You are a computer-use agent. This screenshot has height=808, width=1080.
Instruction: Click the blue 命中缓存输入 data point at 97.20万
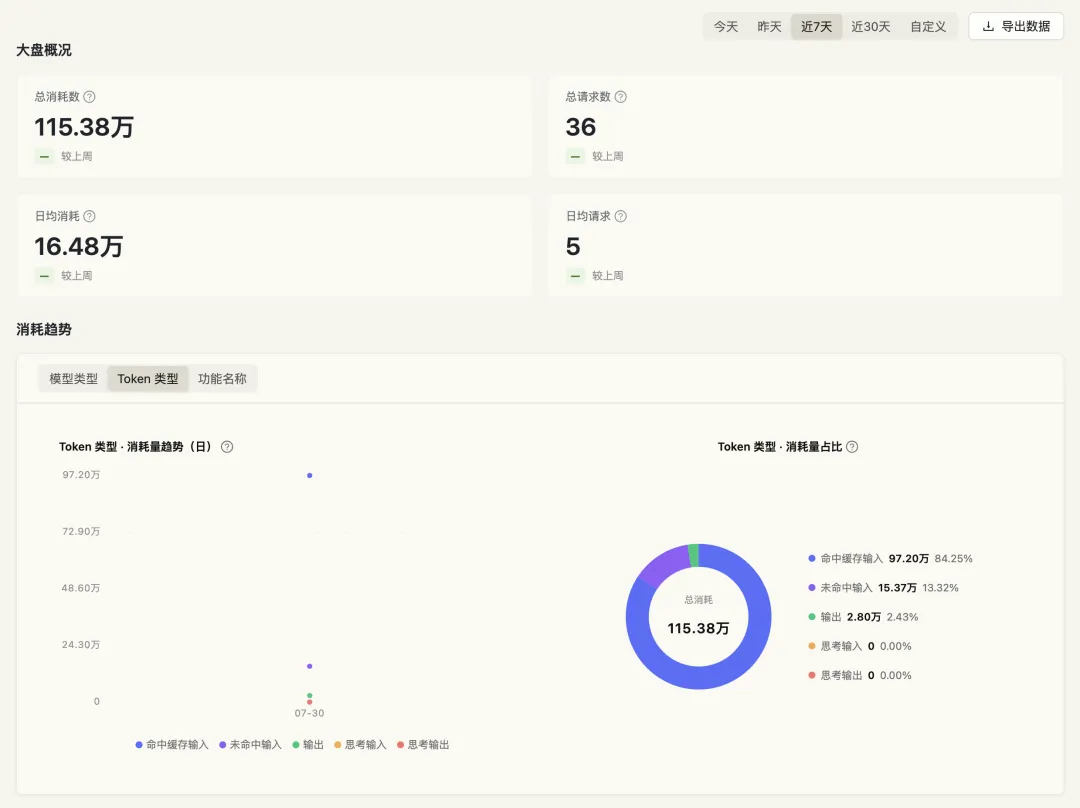[x=310, y=475]
